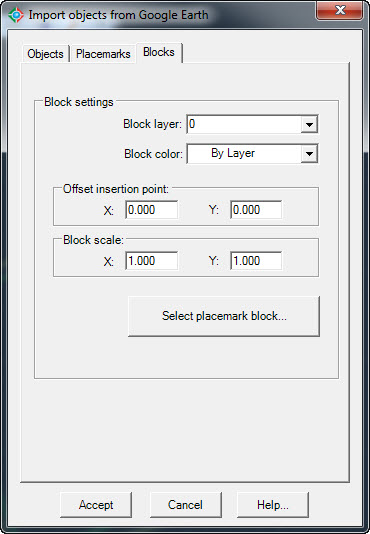Click the Block layer combo box showing 0

point(252,124)
